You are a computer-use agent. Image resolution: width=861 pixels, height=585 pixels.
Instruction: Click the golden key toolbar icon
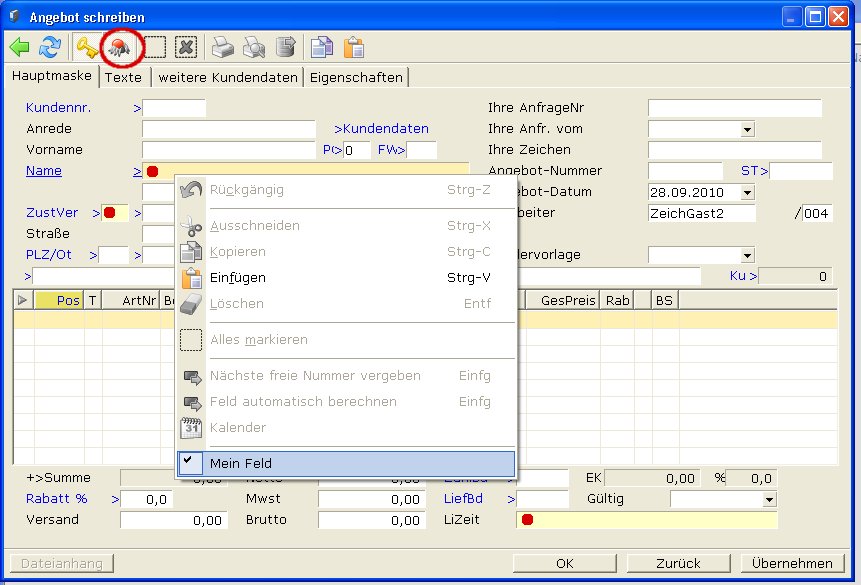pos(87,47)
